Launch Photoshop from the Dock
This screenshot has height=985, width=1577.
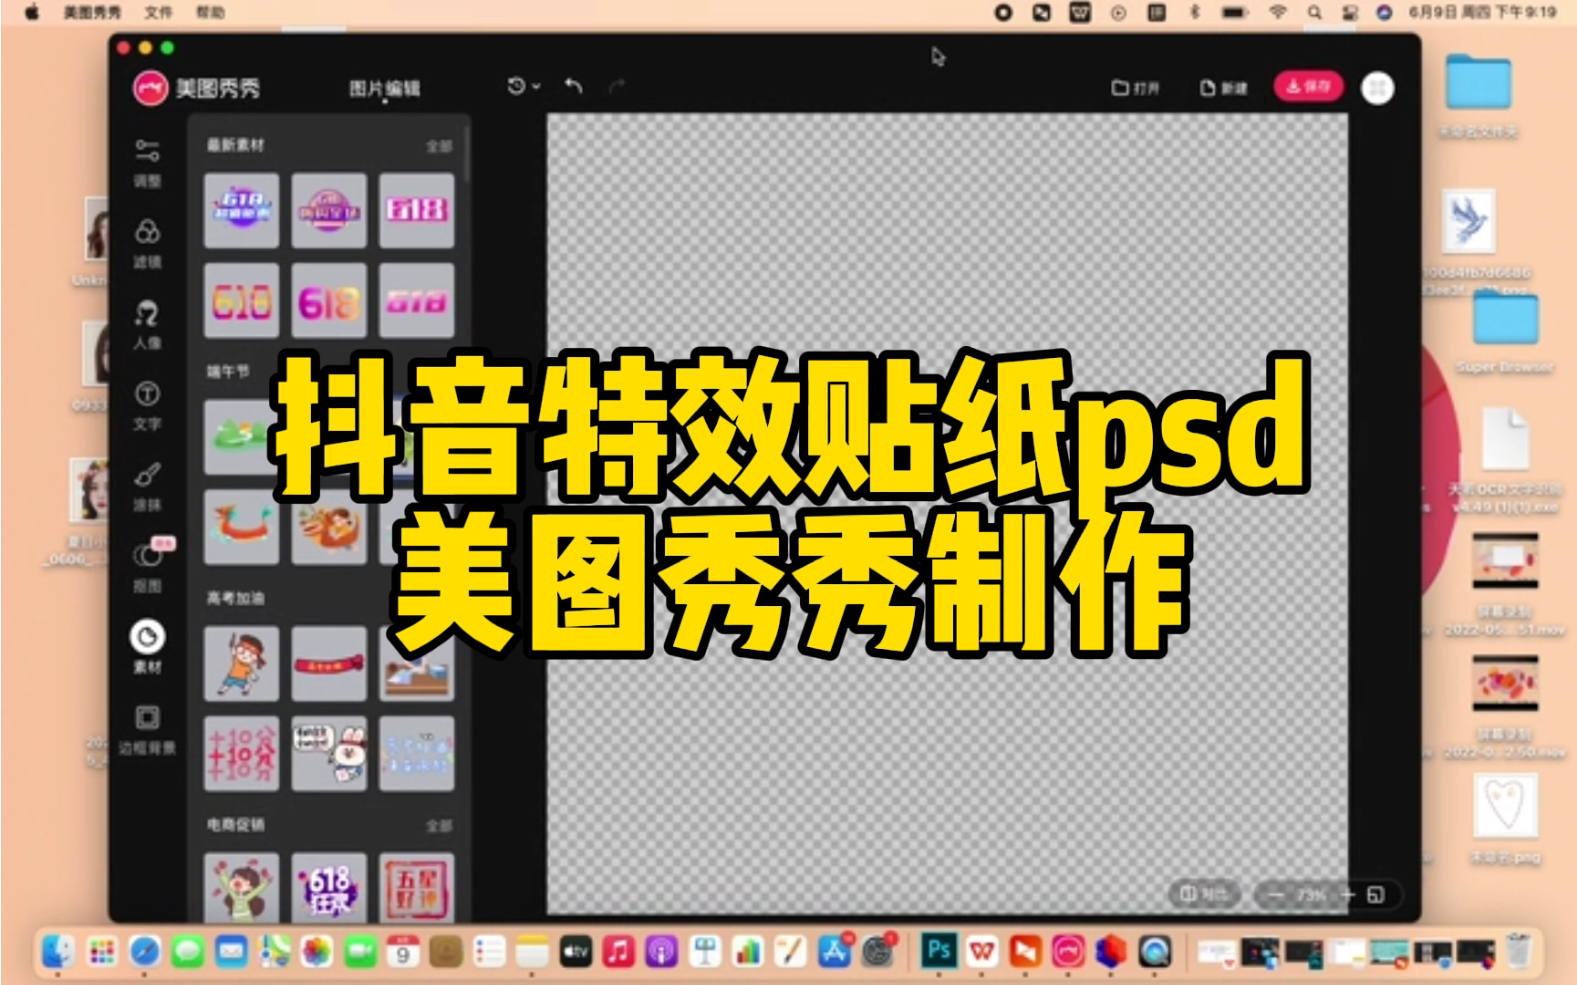pyautogui.click(x=938, y=950)
